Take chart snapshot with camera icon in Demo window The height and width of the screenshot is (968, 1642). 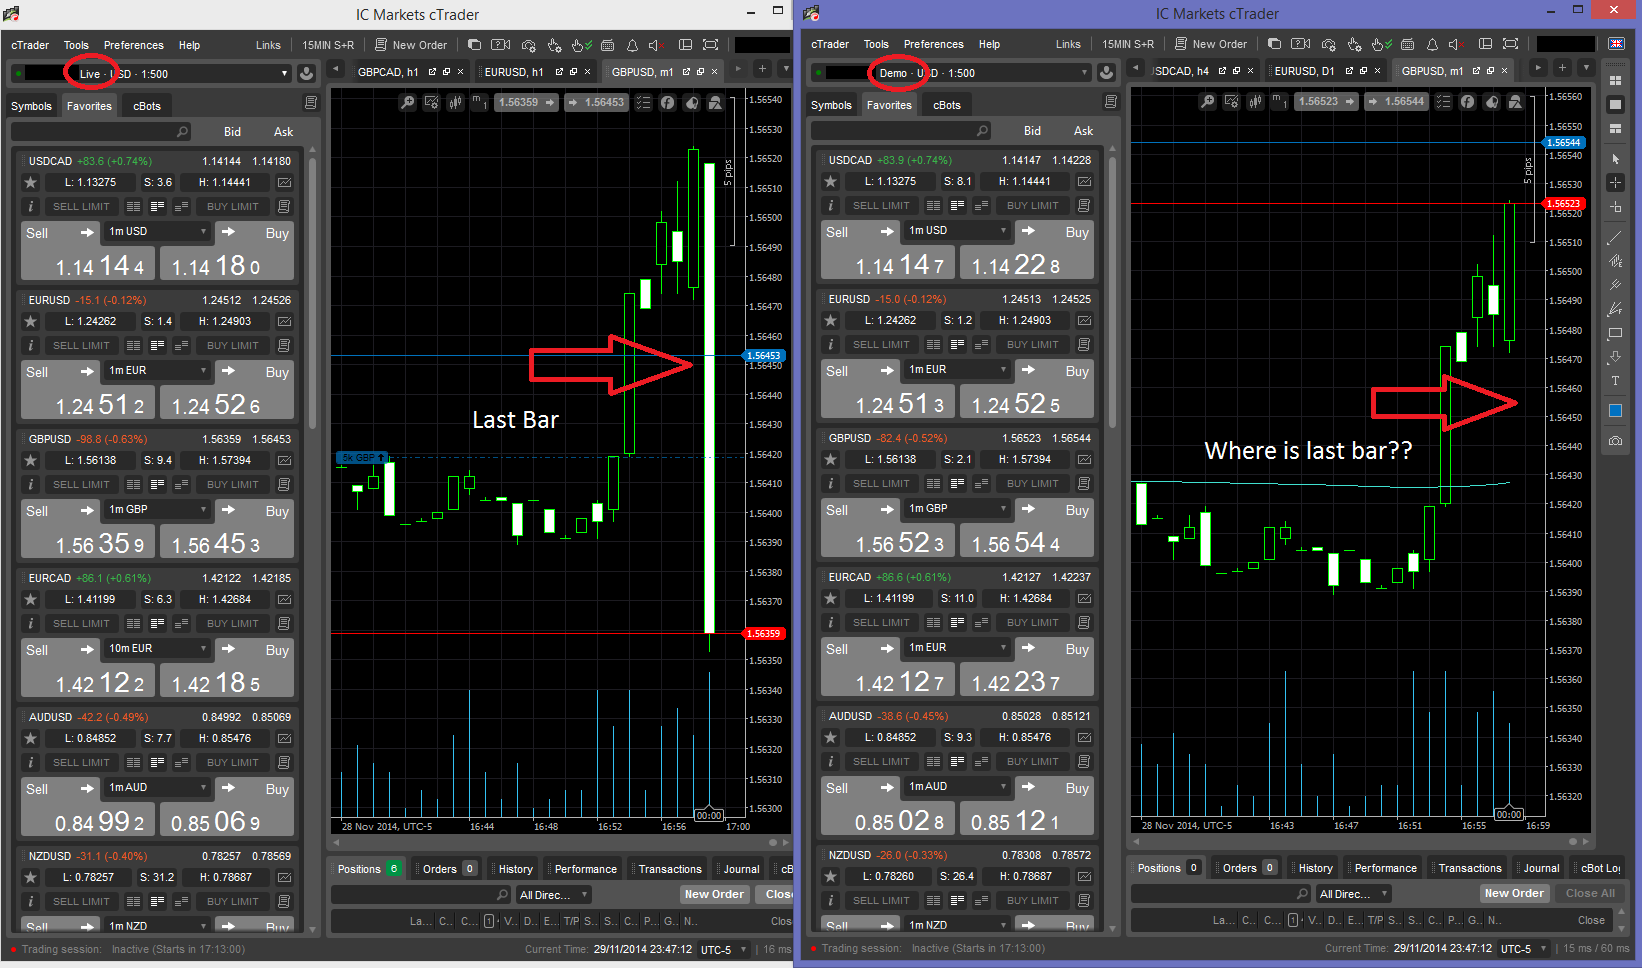[x=1615, y=441]
